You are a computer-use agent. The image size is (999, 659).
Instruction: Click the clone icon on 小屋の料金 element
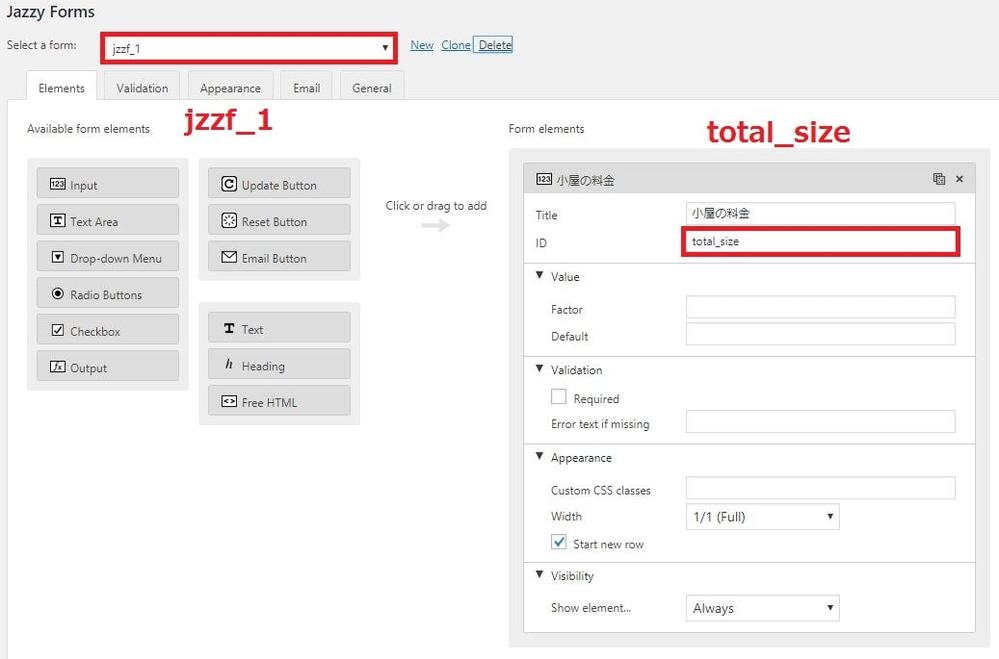click(x=939, y=179)
